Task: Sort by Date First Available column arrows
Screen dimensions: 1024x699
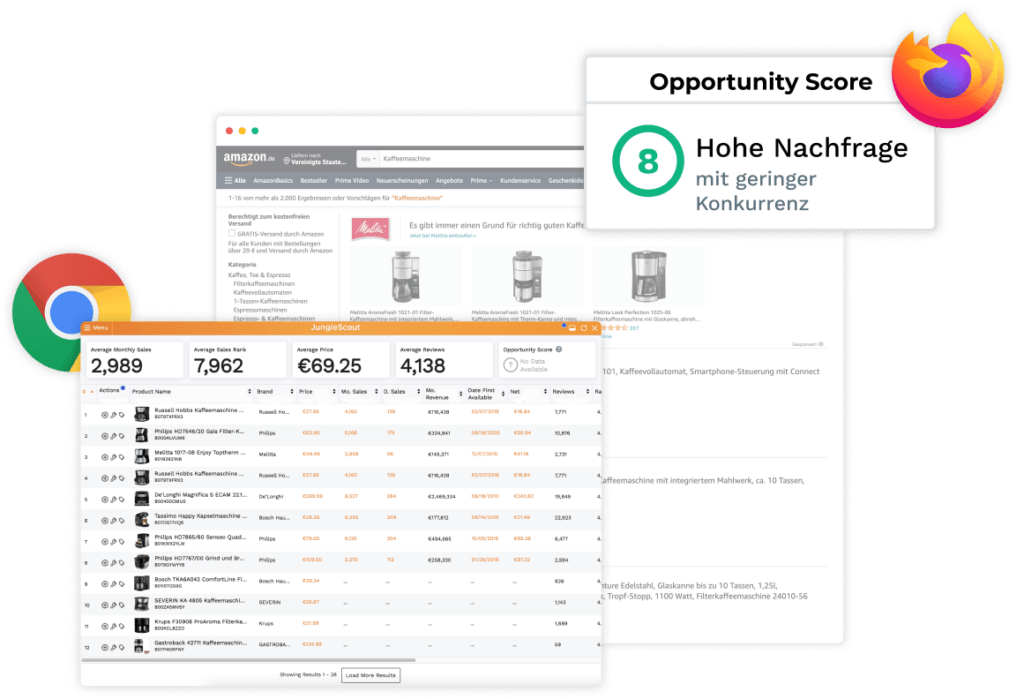Action: click(503, 394)
